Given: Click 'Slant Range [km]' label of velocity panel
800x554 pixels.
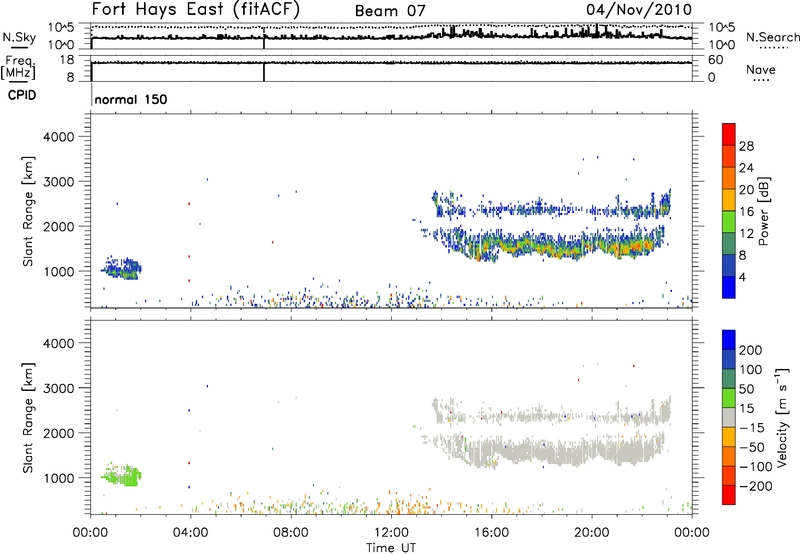Looking at the screenshot, I should (x=28, y=418).
